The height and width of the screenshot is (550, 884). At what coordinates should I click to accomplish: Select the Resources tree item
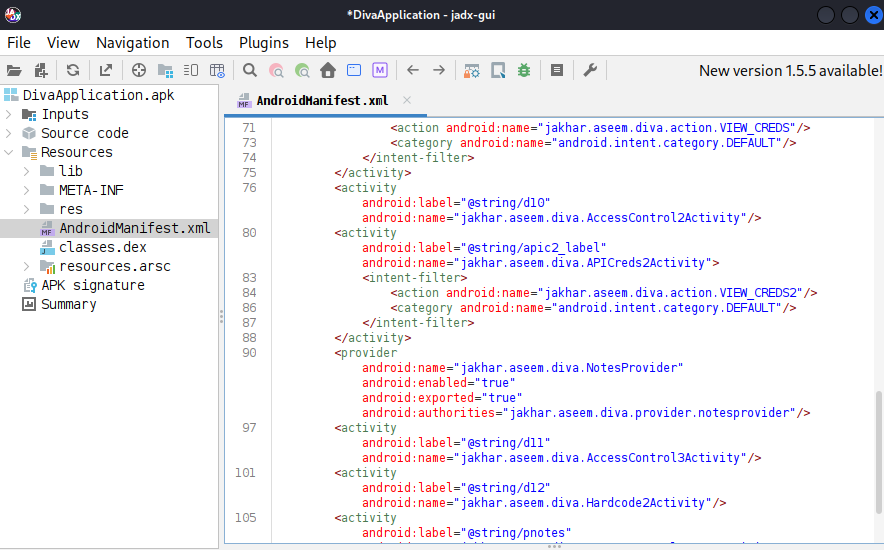[77, 152]
